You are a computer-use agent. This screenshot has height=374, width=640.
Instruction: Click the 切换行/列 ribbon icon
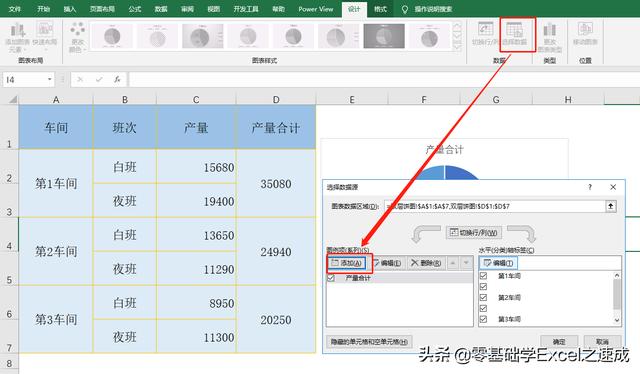pyautogui.click(x=485, y=34)
